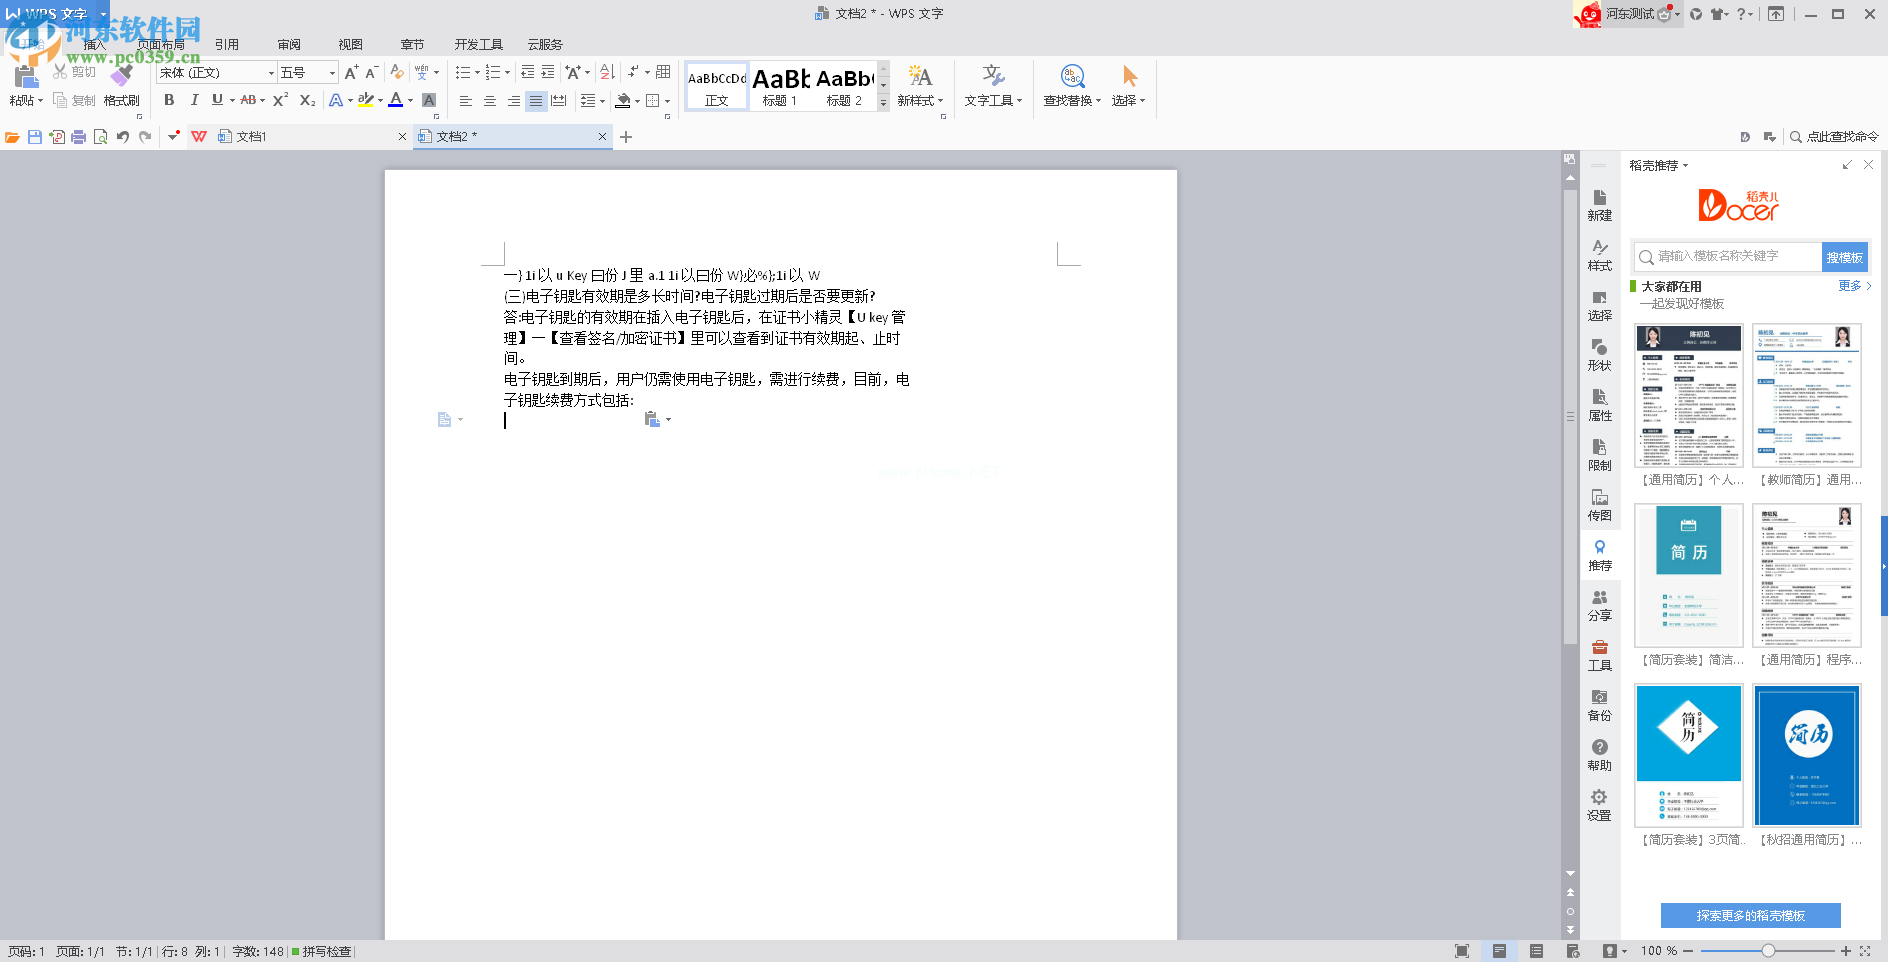
Task: Click the Open folder icon
Action: pyautogui.click(x=12, y=137)
